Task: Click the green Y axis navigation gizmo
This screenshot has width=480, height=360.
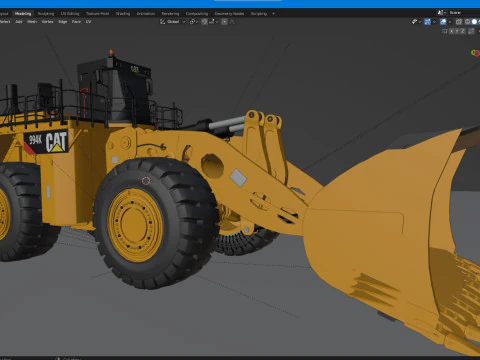Action: click(473, 52)
